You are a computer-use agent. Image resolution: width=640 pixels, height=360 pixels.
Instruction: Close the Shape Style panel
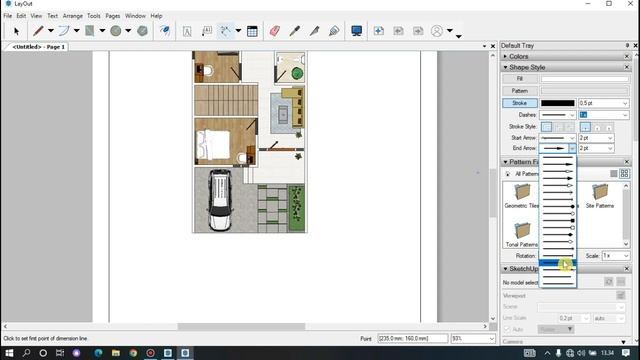click(x=627, y=67)
